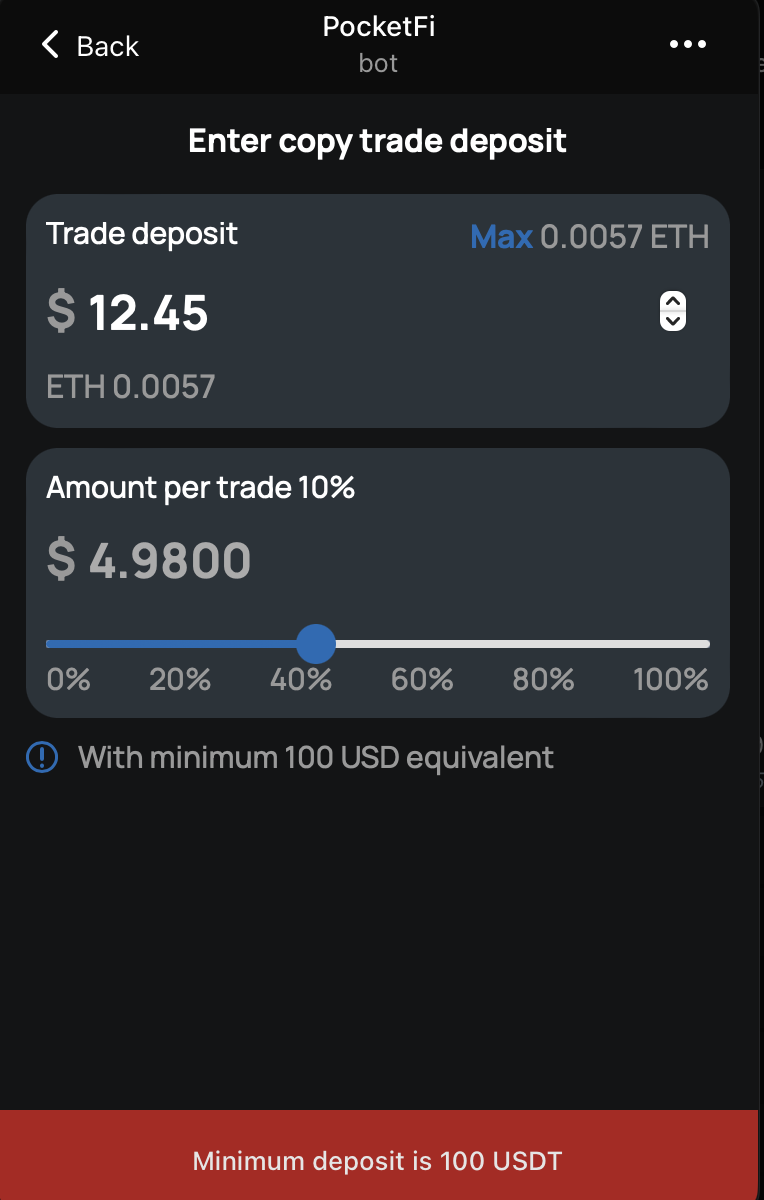Set slider to the 0% mark
This screenshot has width=764, height=1200.
[68, 680]
